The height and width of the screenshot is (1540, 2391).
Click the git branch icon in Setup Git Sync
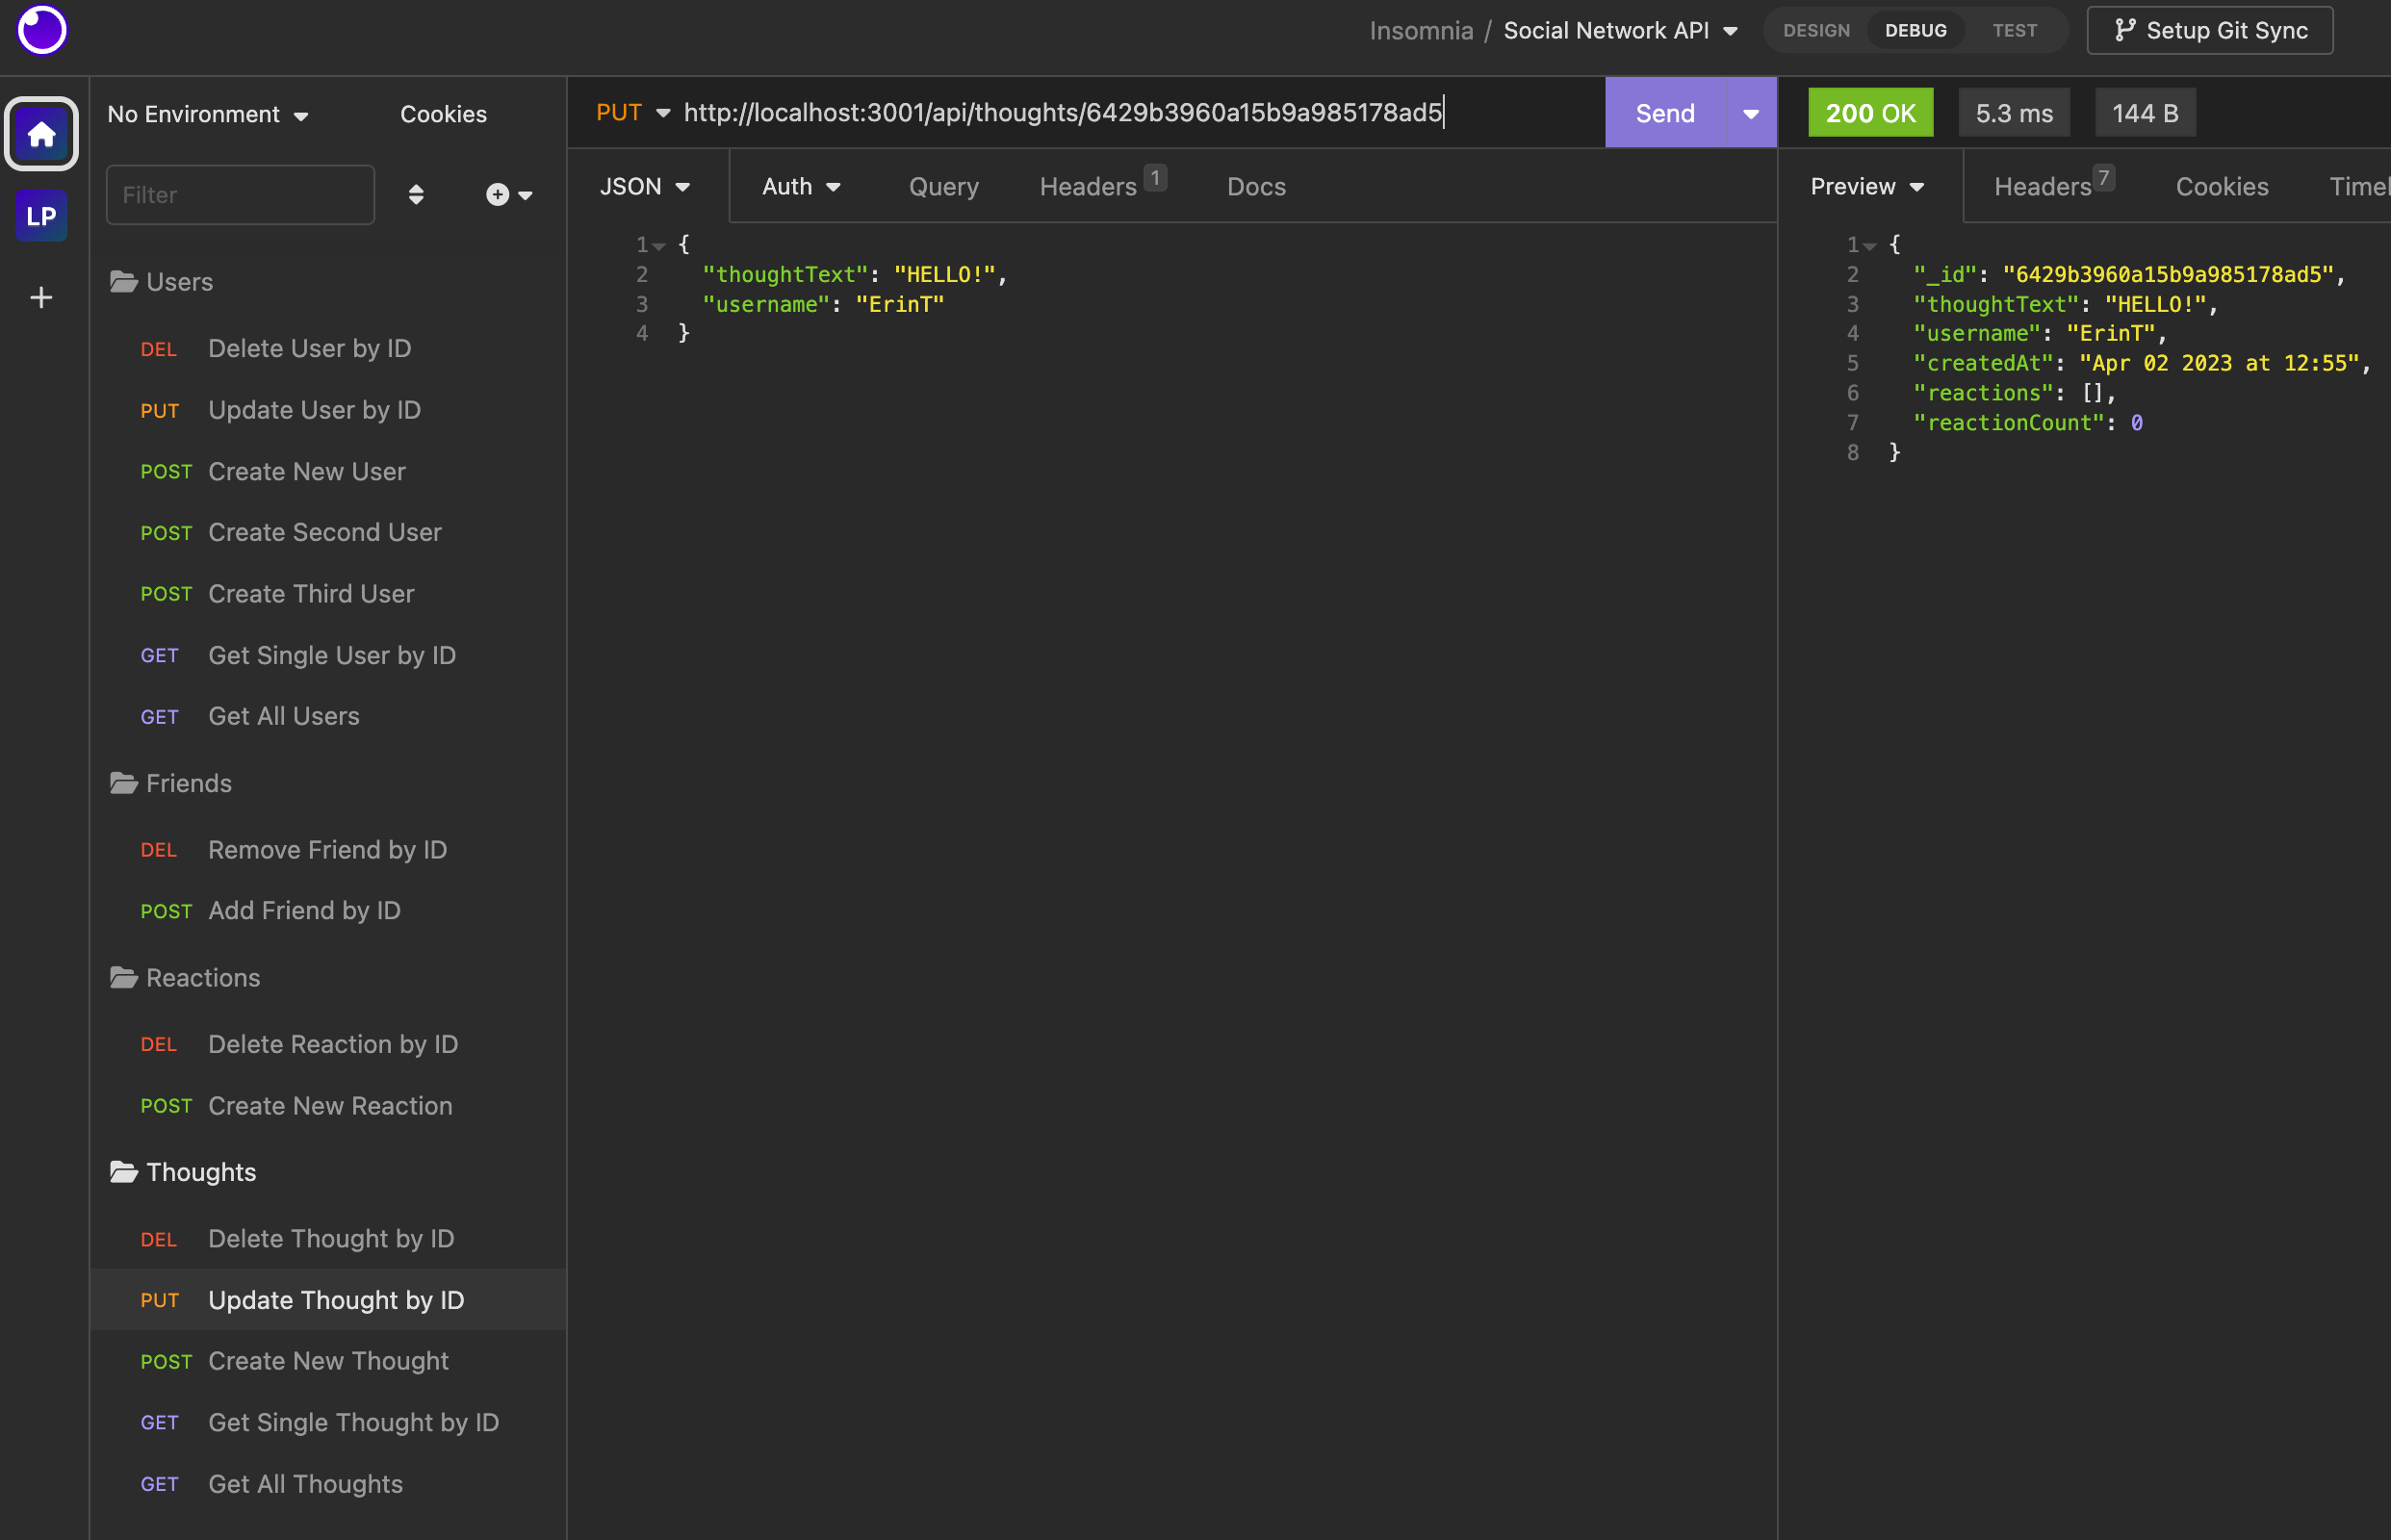pos(2126,30)
